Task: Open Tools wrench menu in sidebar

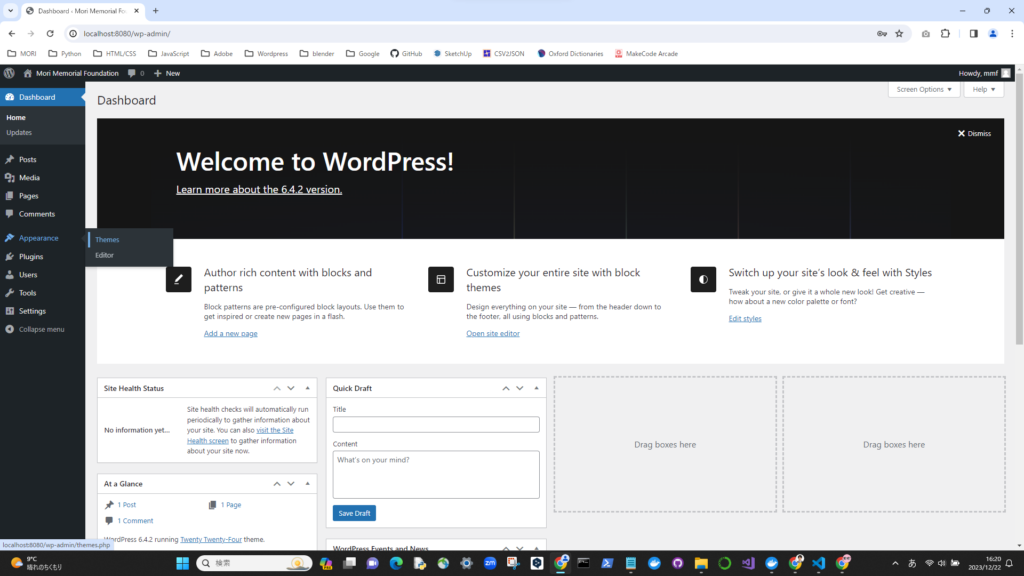Action: point(9,293)
